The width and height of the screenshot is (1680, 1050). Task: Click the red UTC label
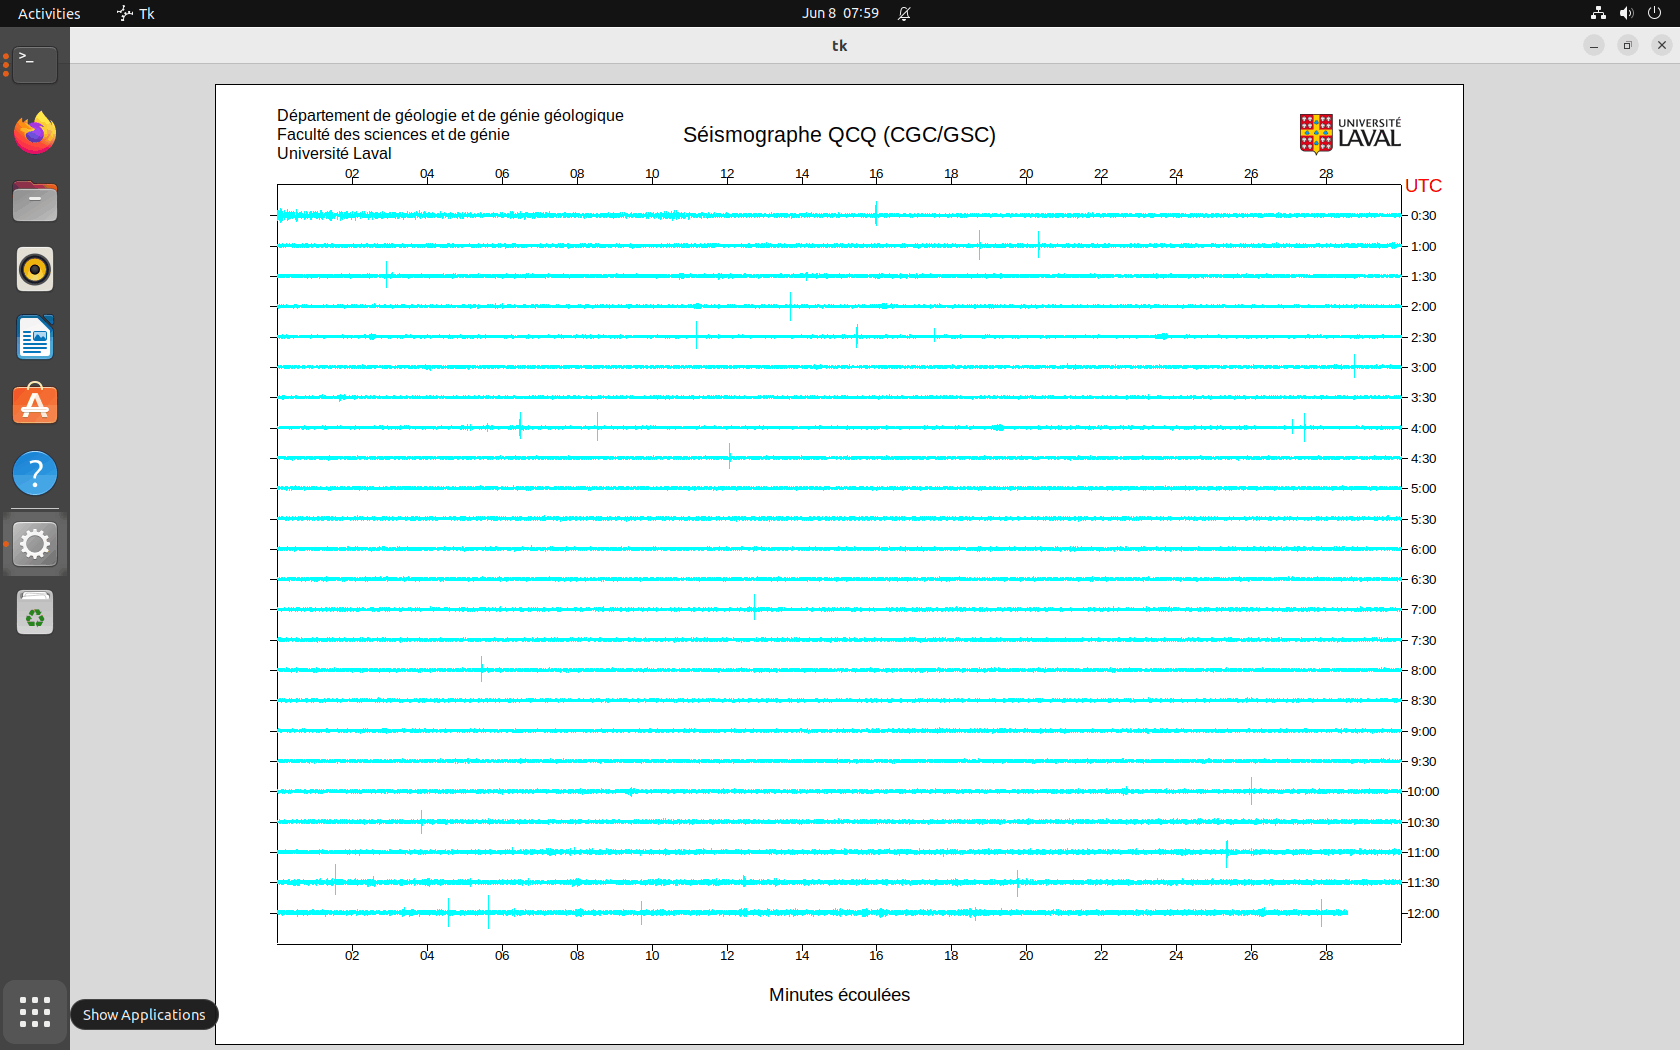1423,186
